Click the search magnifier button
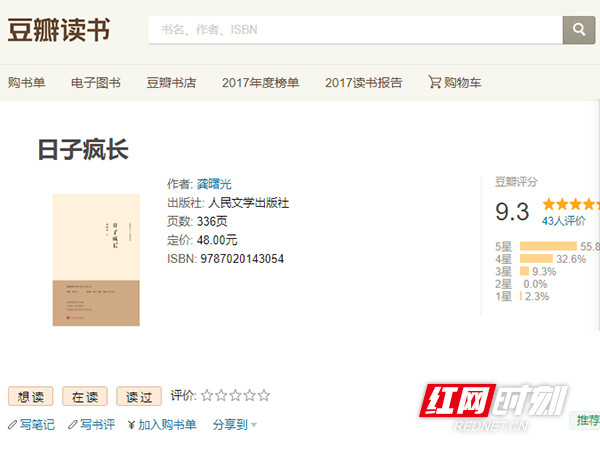The width and height of the screenshot is (600, 453). tap(579, 30)
